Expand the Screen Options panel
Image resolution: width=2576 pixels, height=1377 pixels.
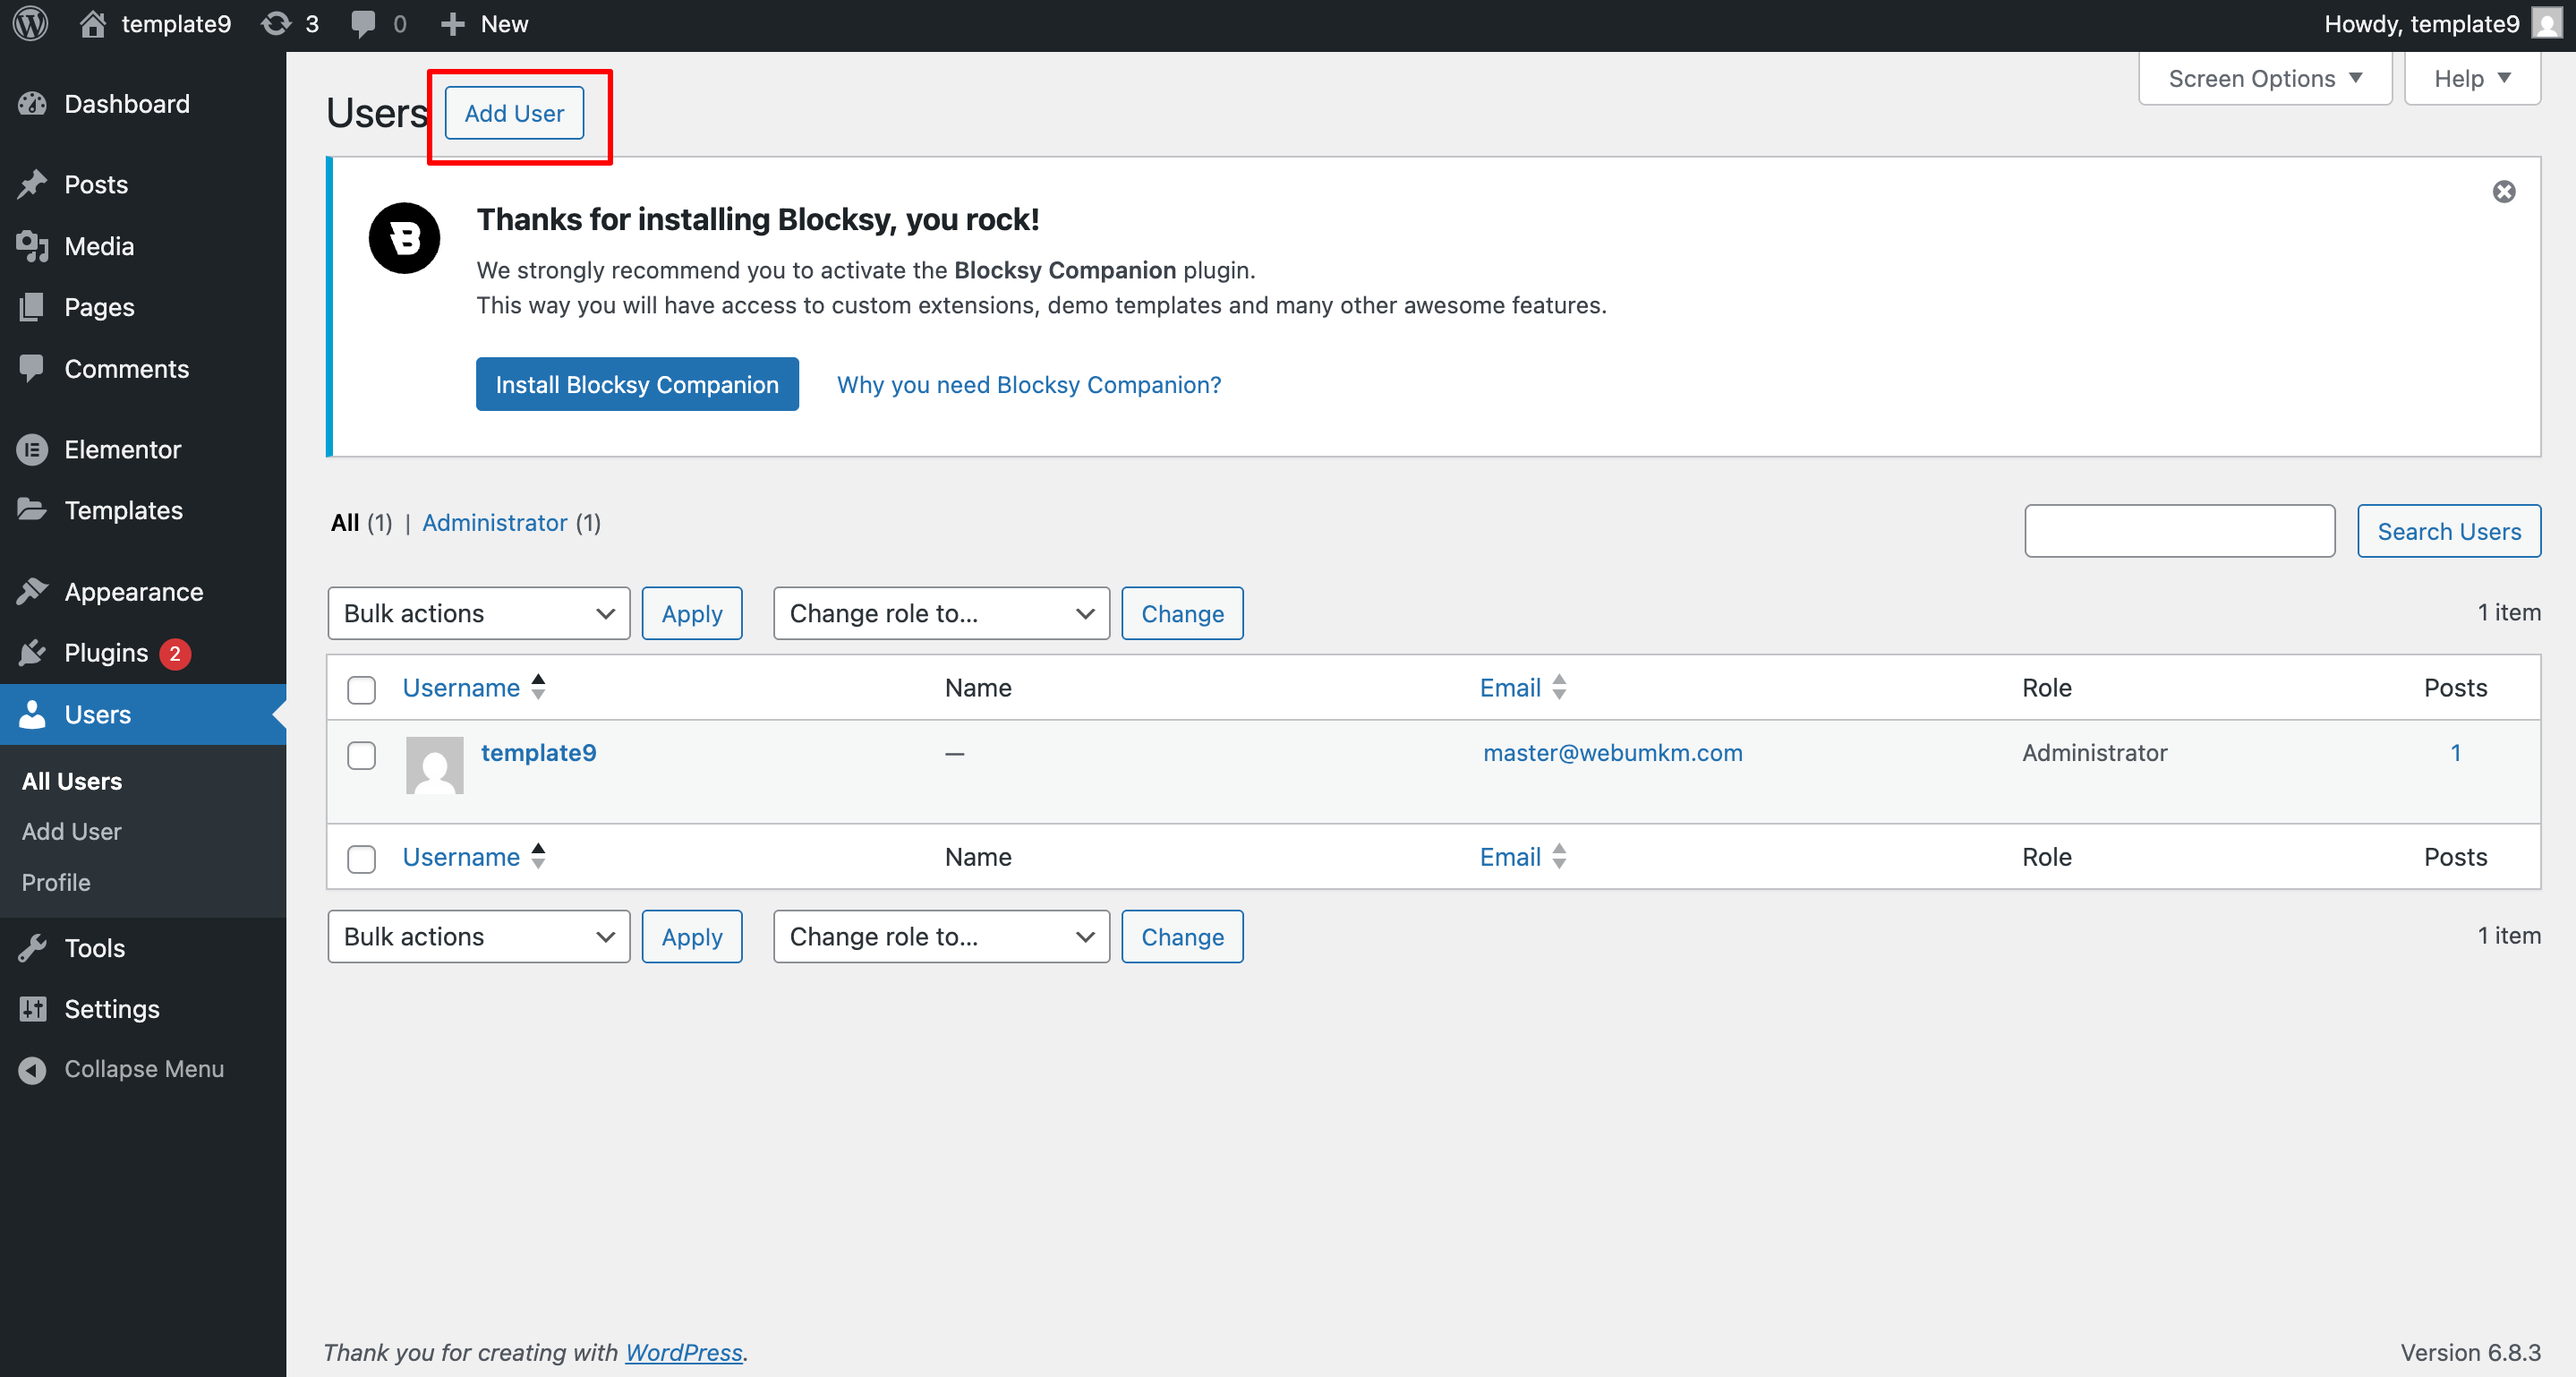(2264, 78)
